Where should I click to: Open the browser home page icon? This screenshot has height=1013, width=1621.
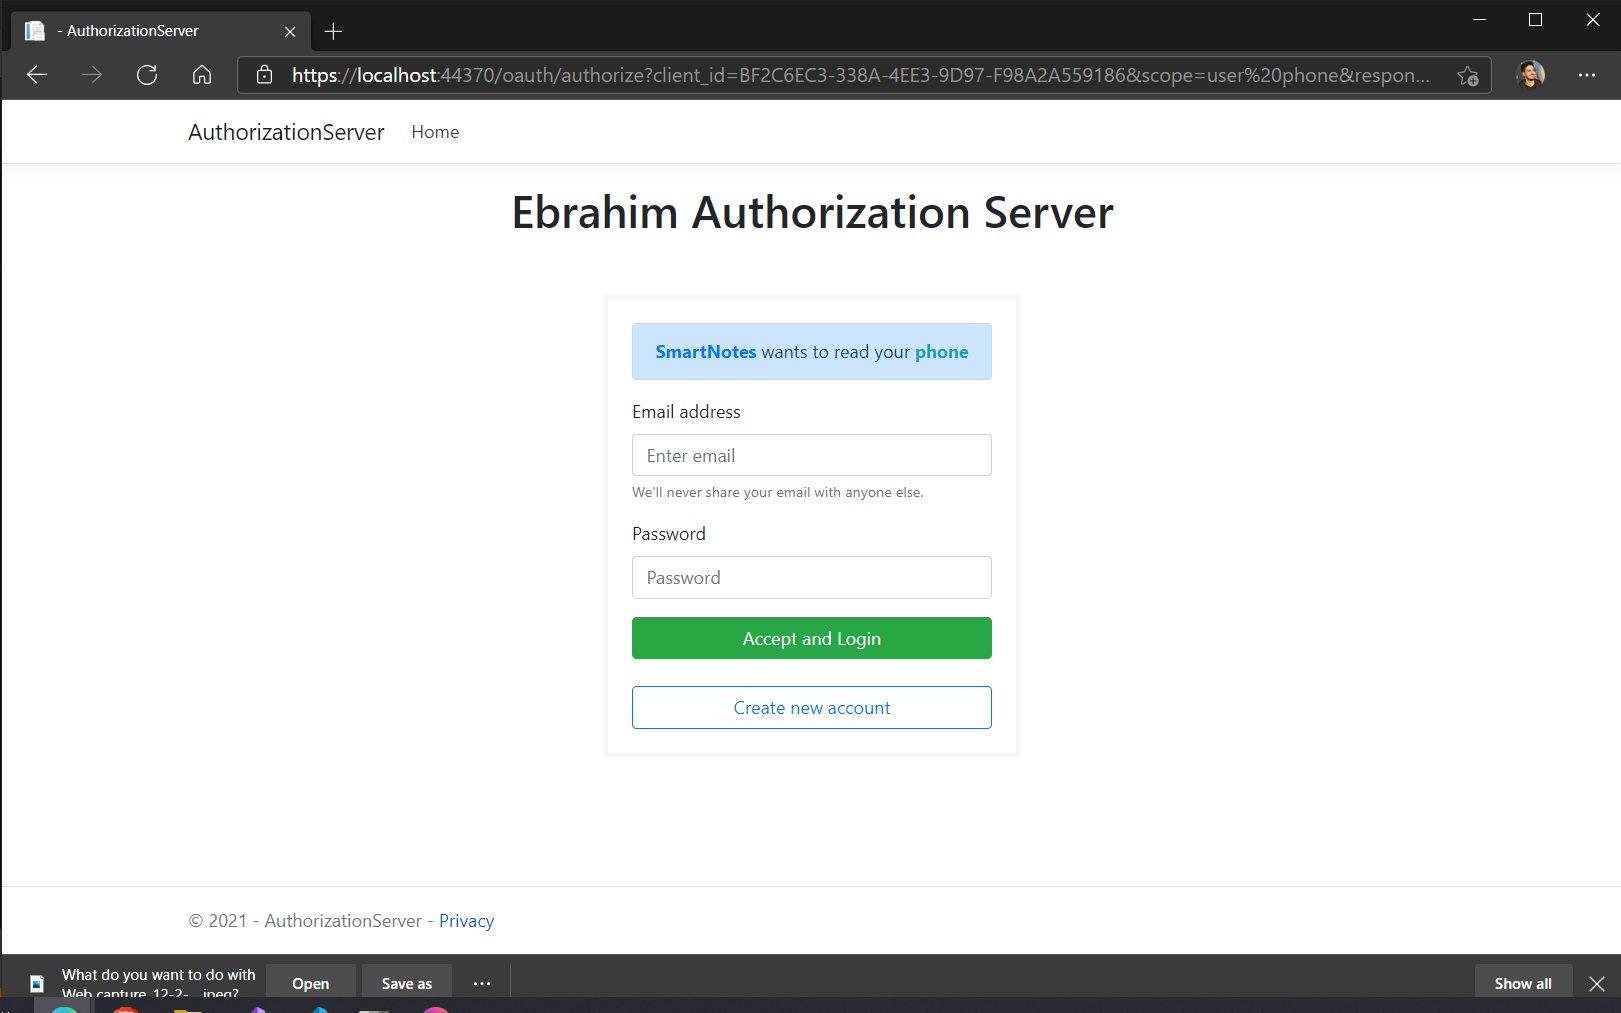pyautogui.click(x=202, y=75)
